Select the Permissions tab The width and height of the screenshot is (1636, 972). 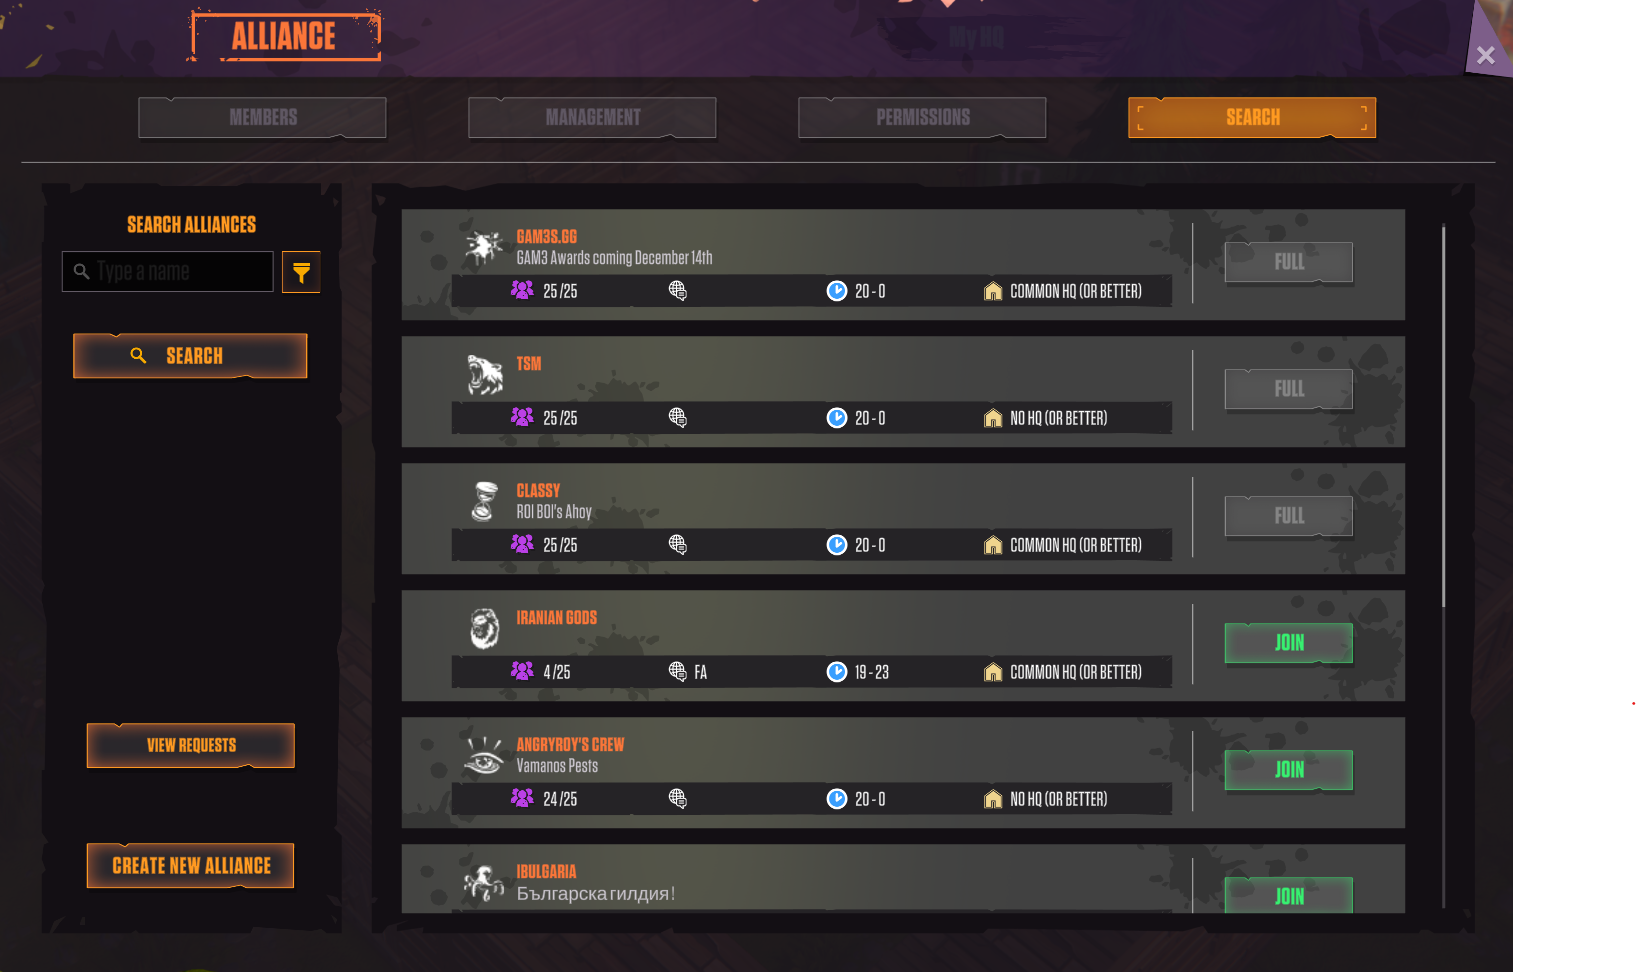click(922, 117)
